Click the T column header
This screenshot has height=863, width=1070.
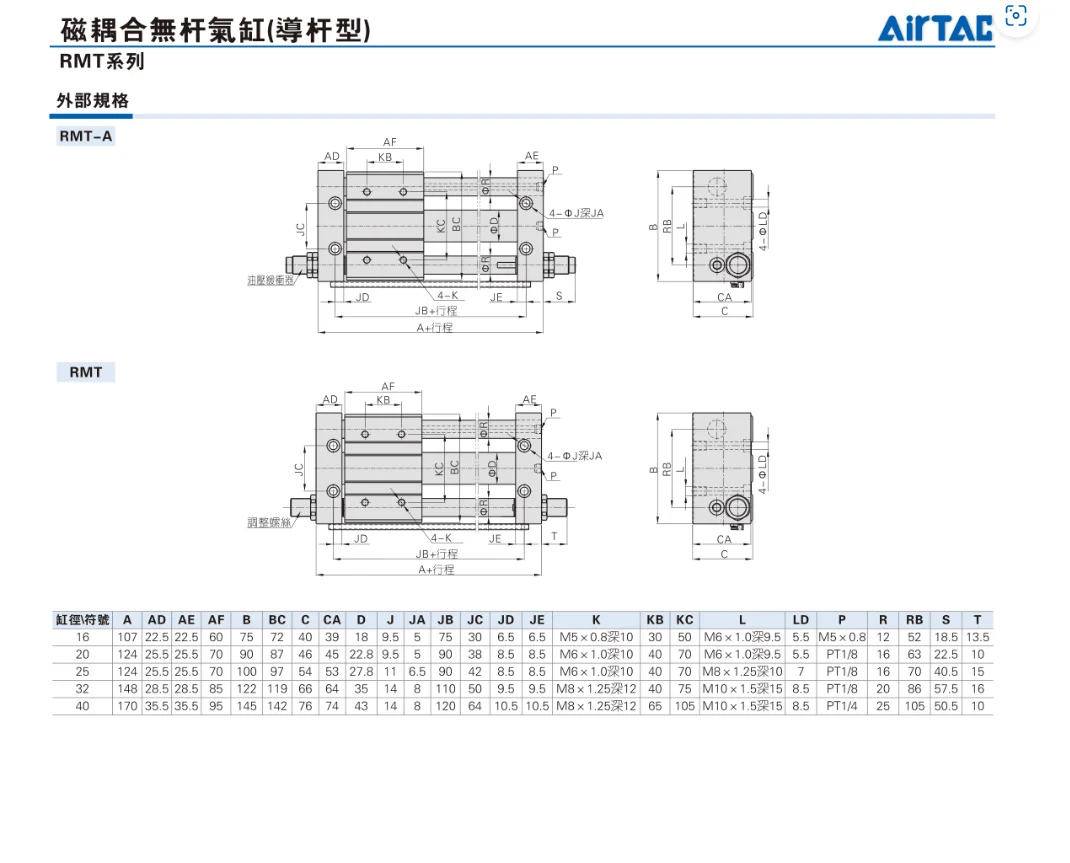pyautogui.click(x=977, y=620)
